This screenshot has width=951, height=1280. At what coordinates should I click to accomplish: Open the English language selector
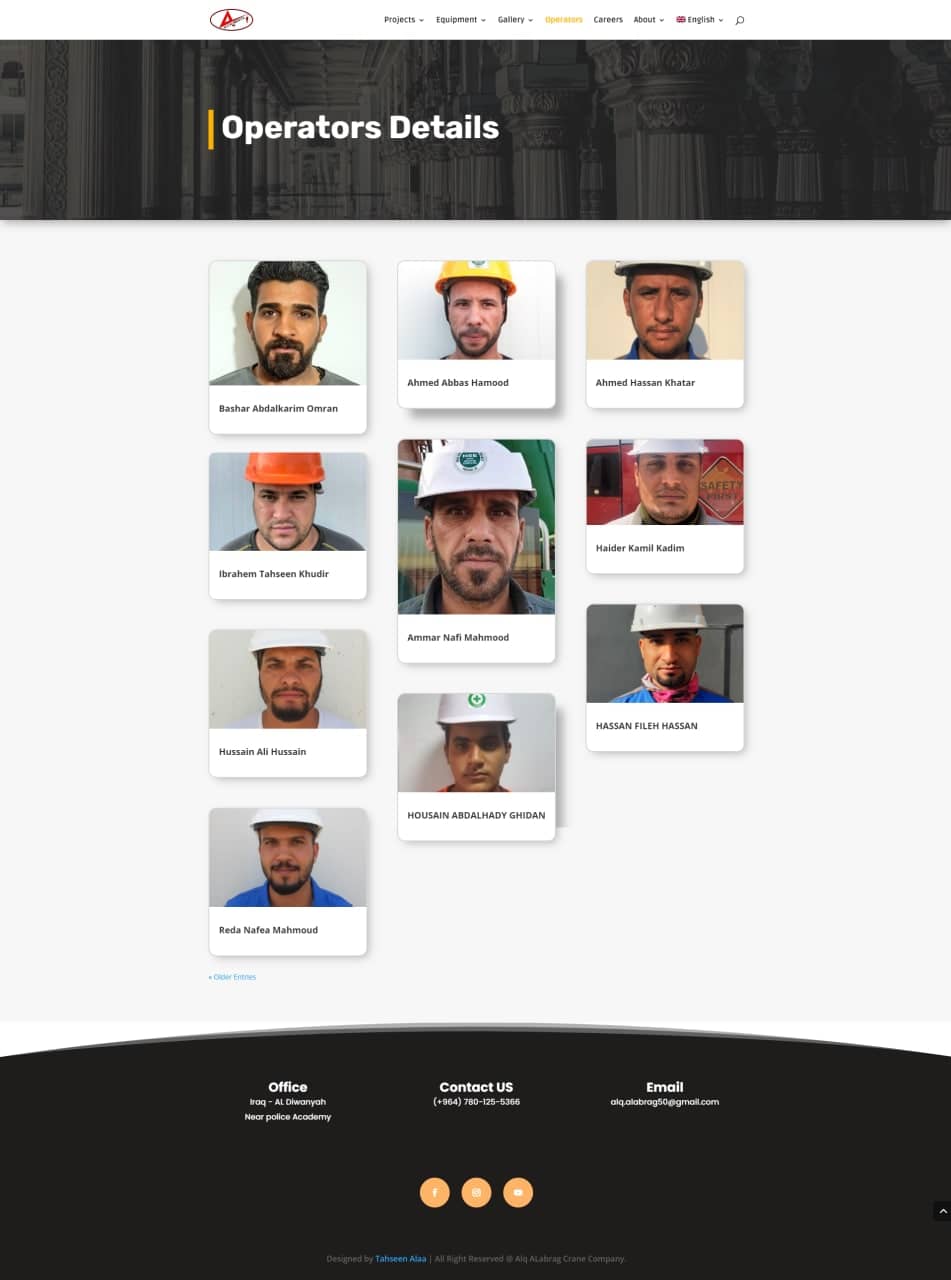[x=700, y=20]
